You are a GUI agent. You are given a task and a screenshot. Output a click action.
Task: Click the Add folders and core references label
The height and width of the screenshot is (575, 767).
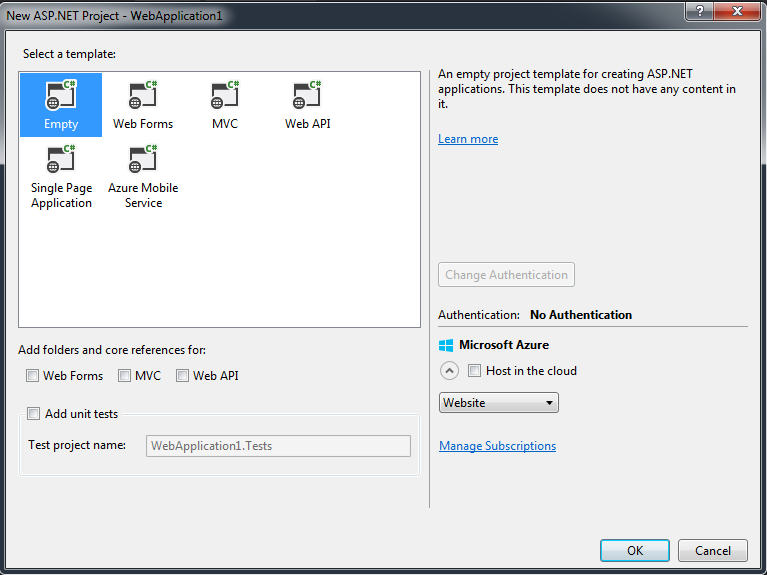coord(112,350)
